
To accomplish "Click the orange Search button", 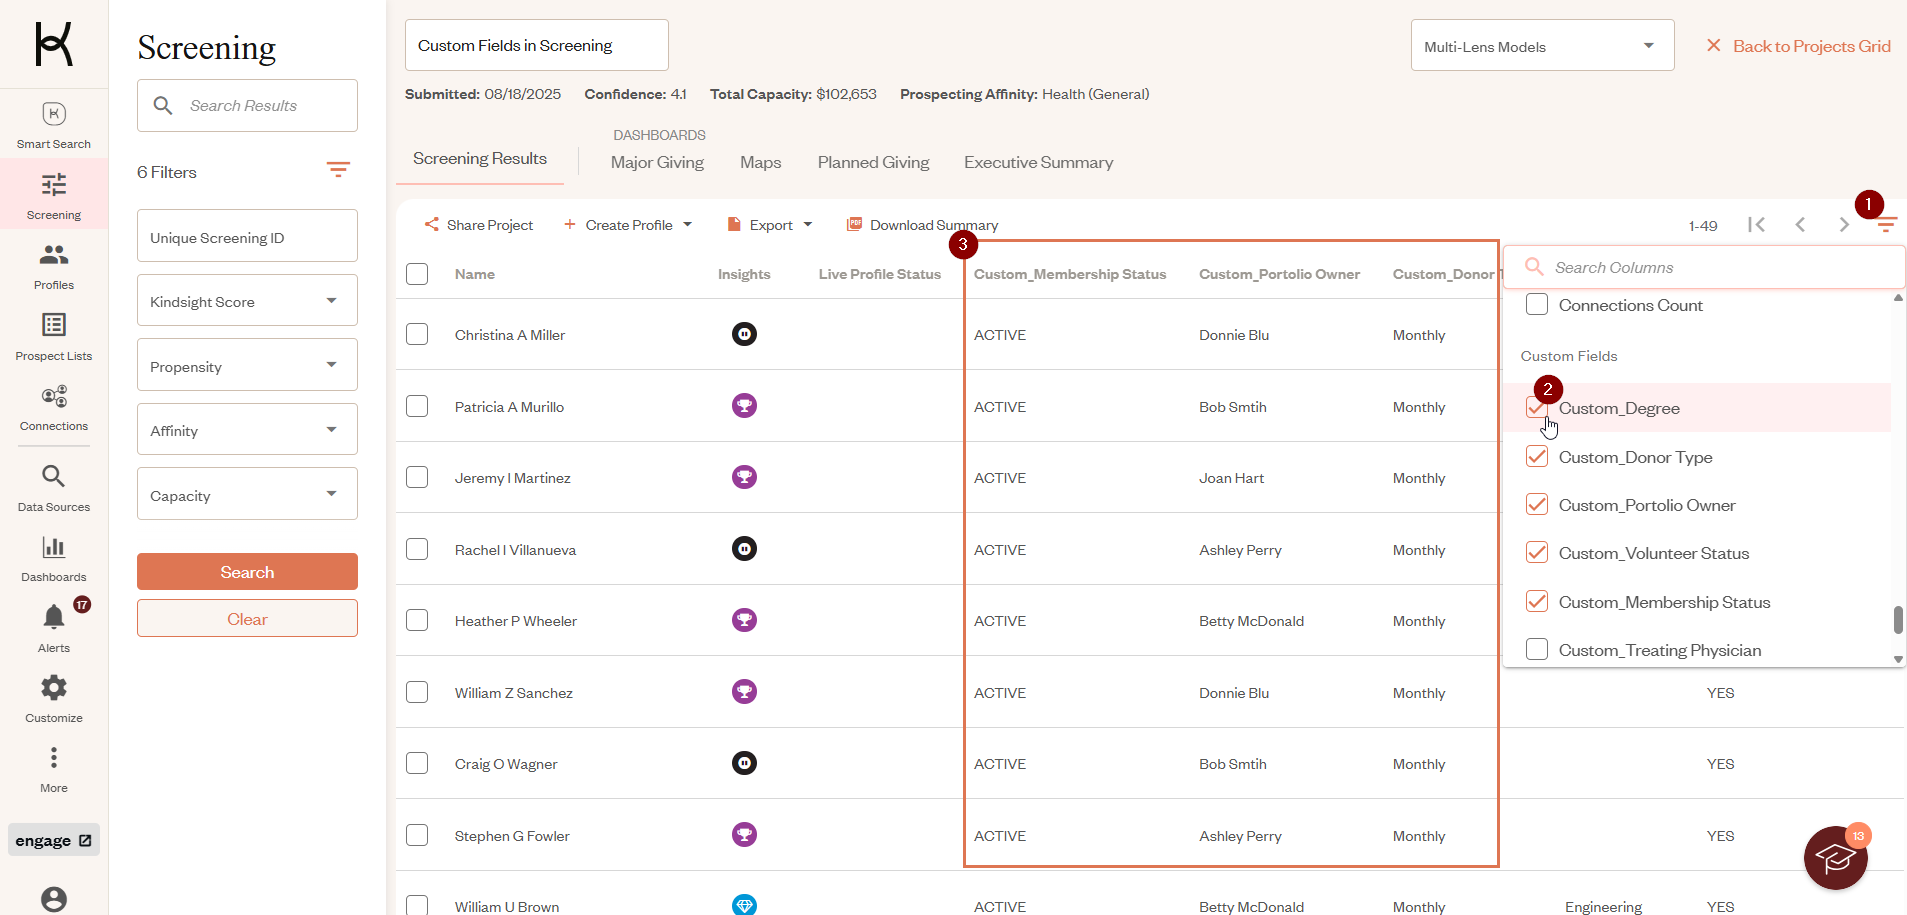I will click(247, 572).
